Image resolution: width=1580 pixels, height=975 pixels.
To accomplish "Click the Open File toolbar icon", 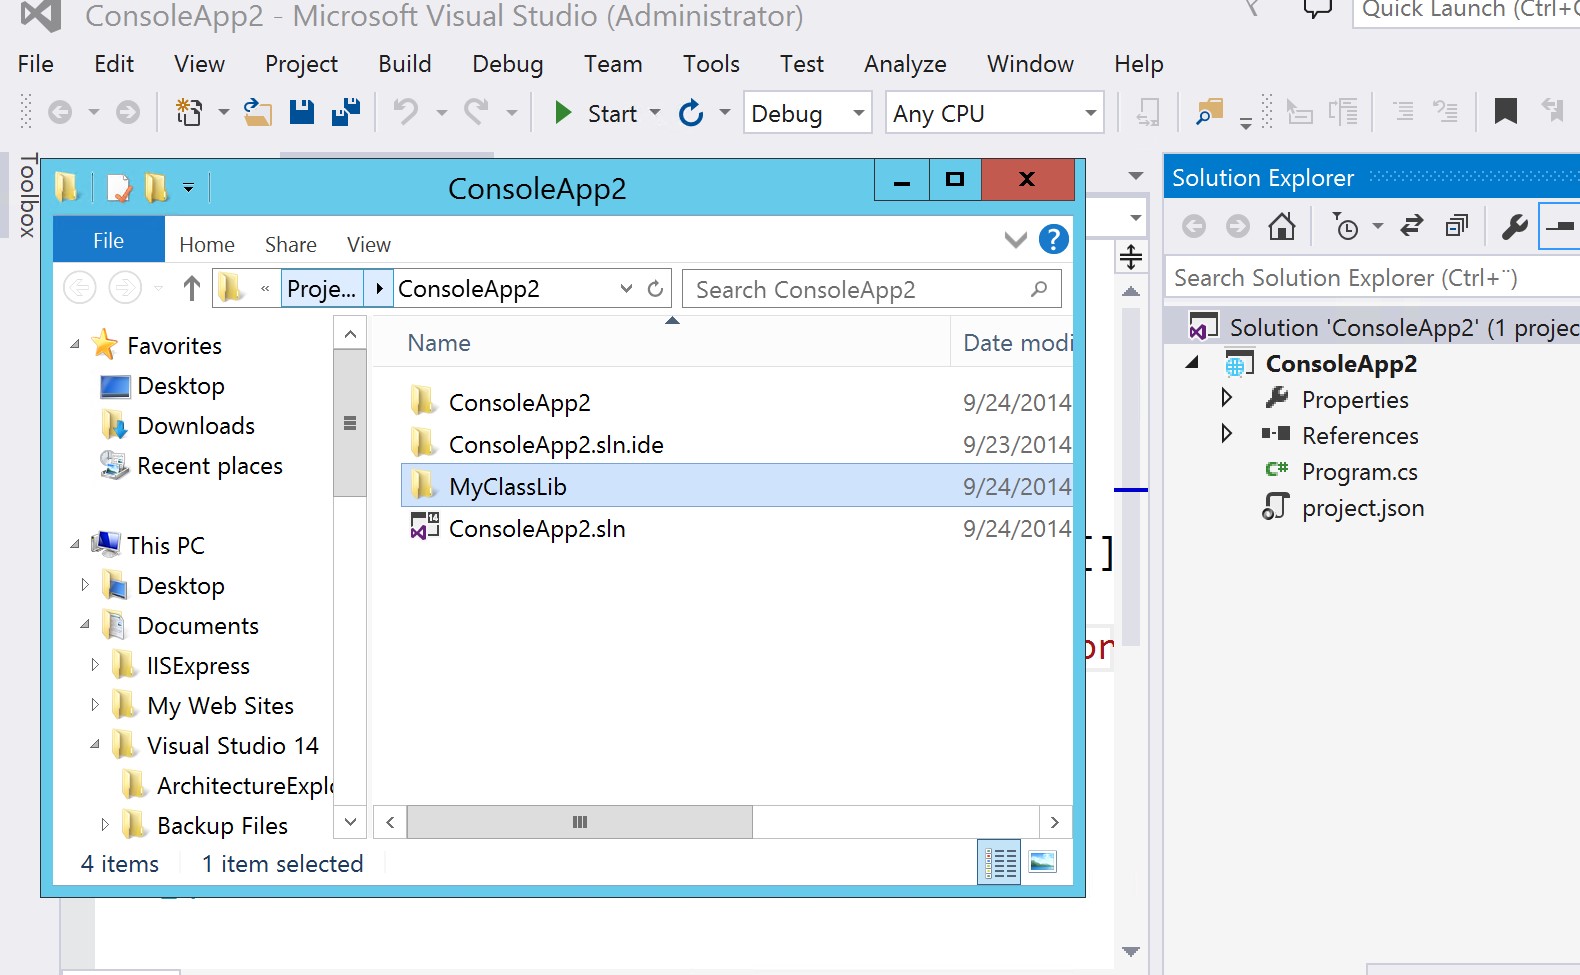I will click(x=258, y=113).
